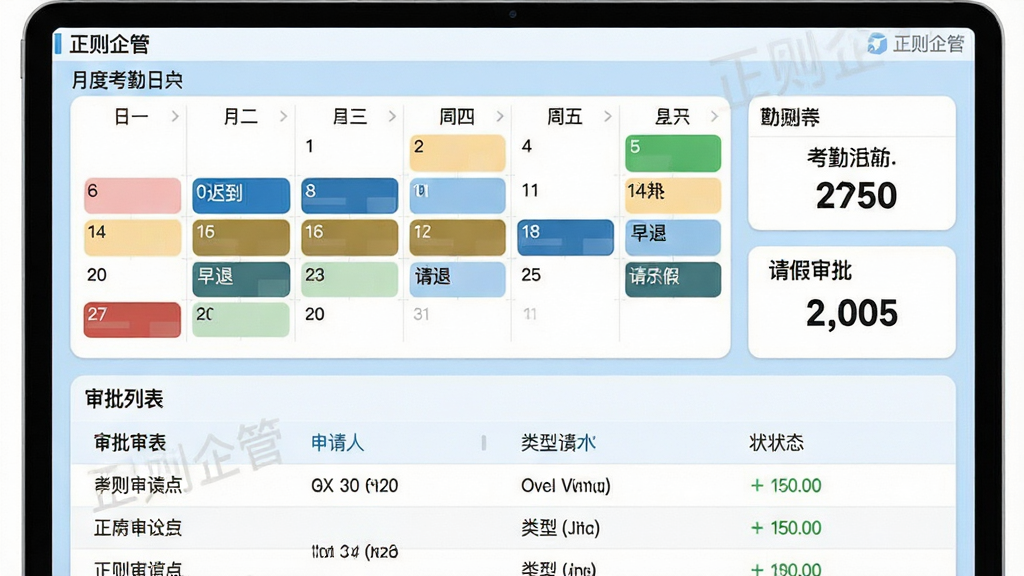
Task: Expand the 月二 column chevron
Action: pos(283,116)
